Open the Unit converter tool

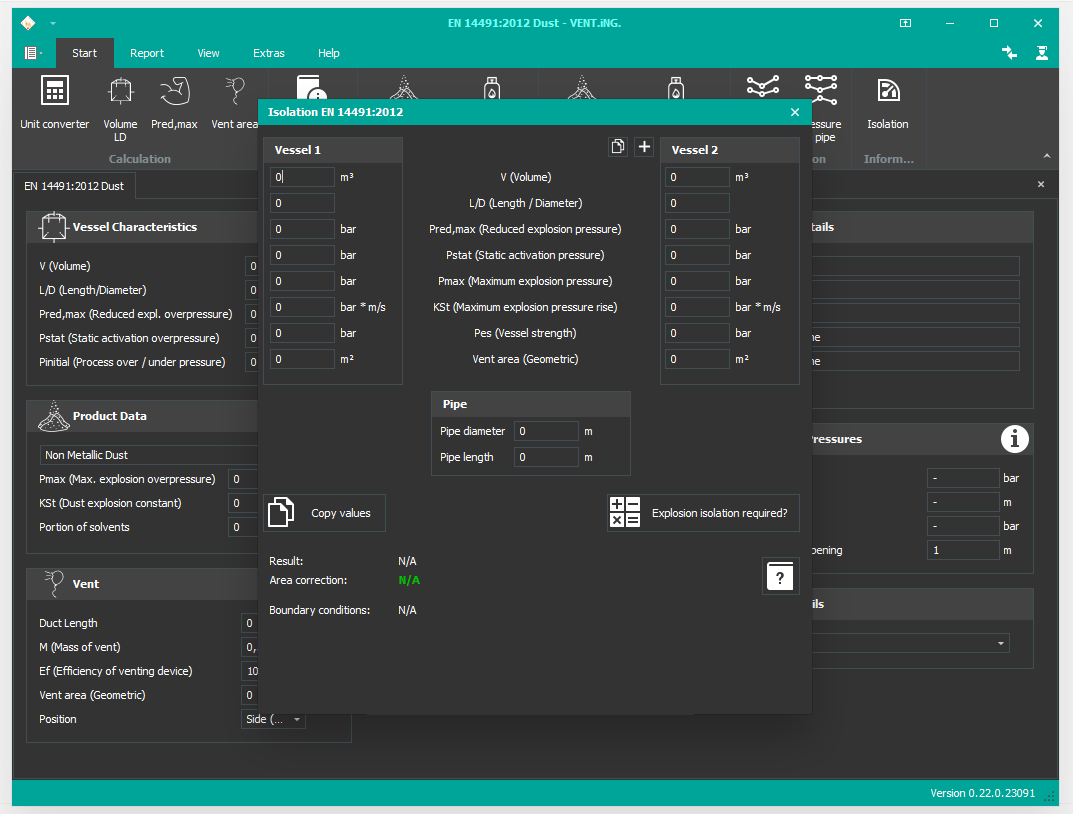pyautogui.click(x=55, y=103)
